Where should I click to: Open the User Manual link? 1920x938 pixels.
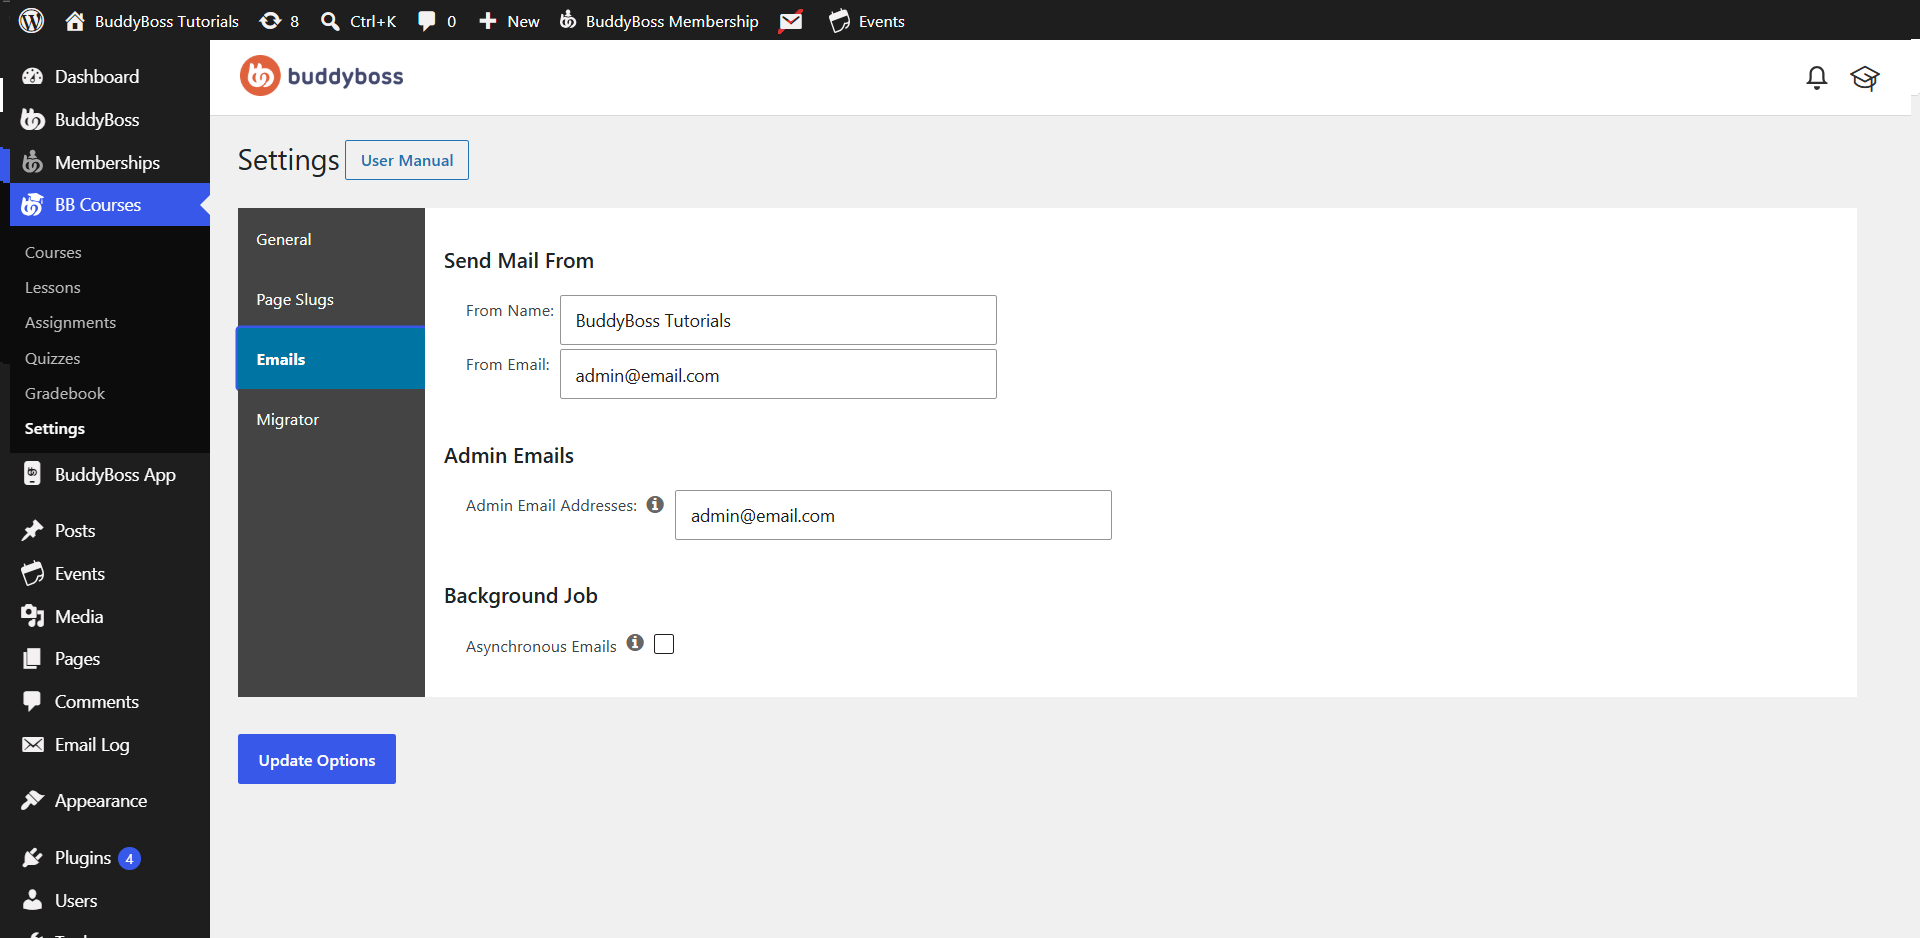pyautogui.click(x=407, y=160)
